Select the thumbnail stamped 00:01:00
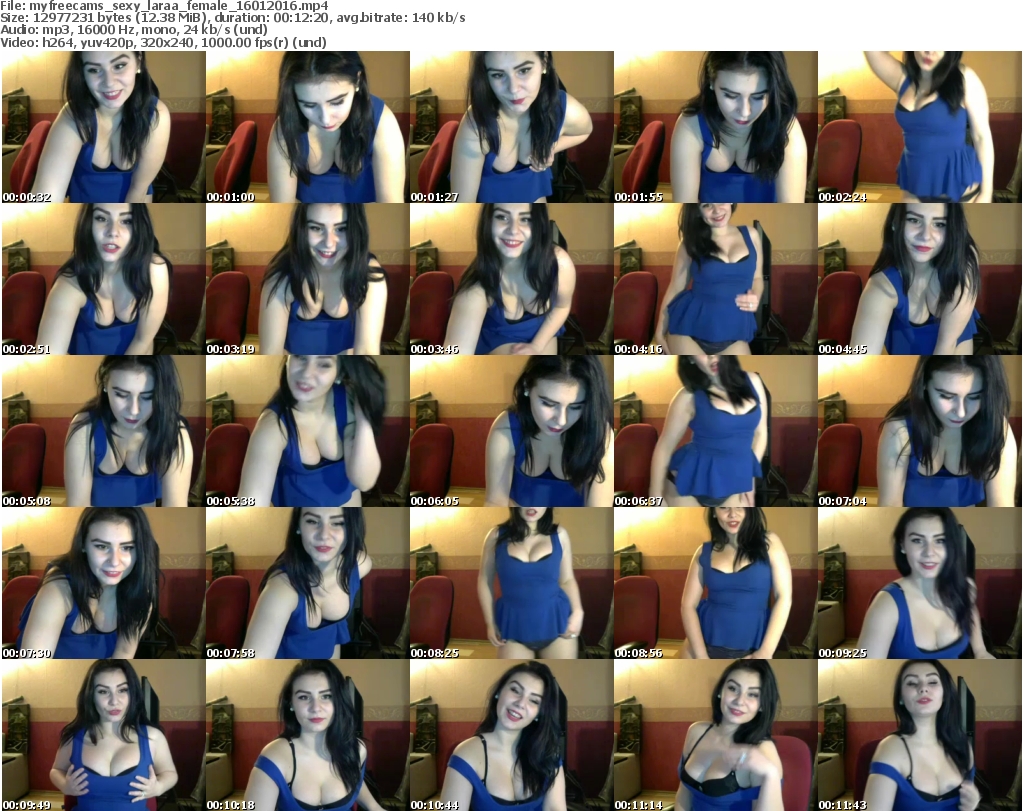This screenshot has width=1024, height=811. [x=308, y=127]
